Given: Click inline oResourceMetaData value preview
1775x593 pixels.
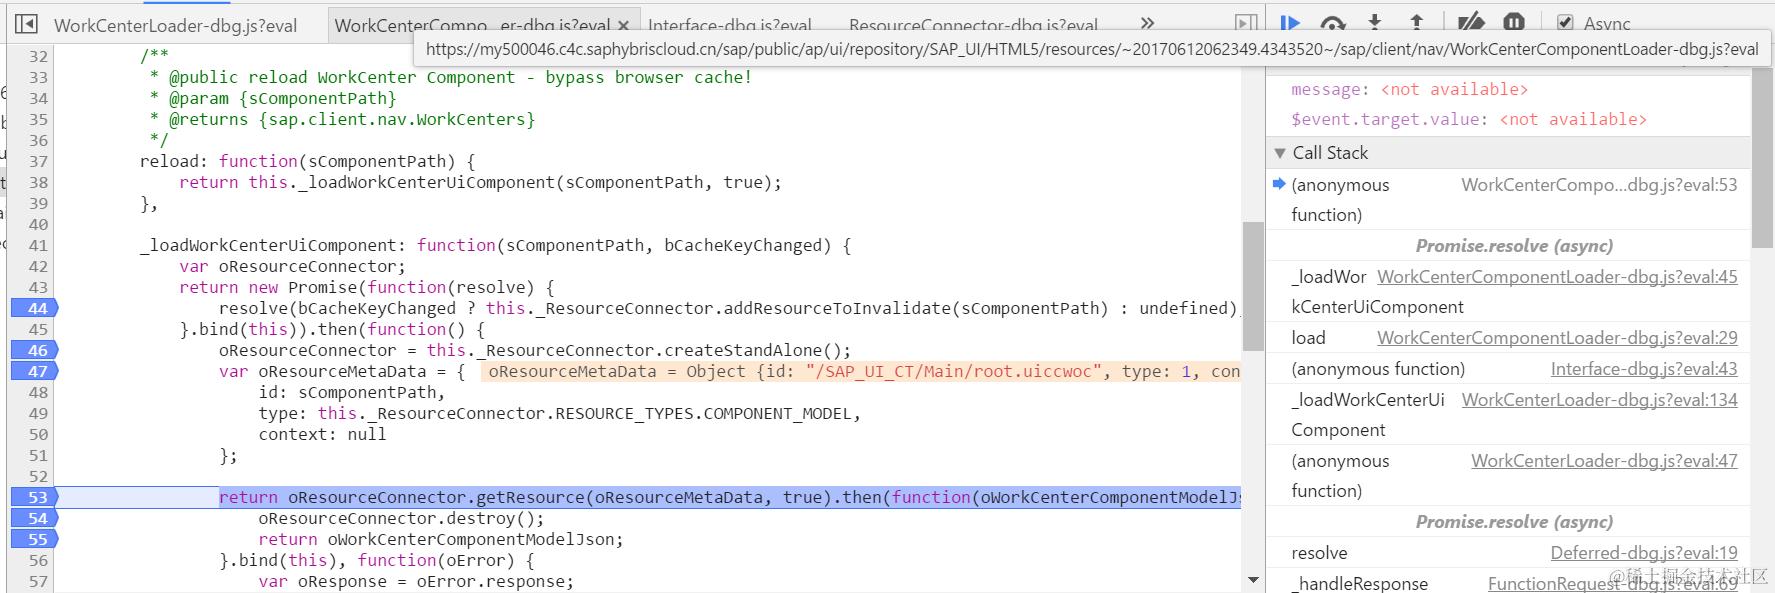Looking at the screenshot, I should (861, 371).
